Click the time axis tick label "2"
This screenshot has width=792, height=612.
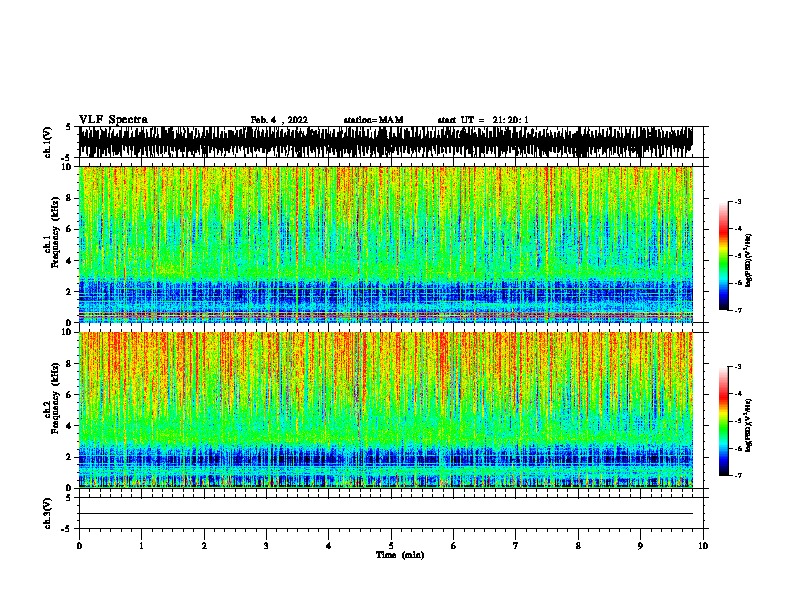(204, 546)
